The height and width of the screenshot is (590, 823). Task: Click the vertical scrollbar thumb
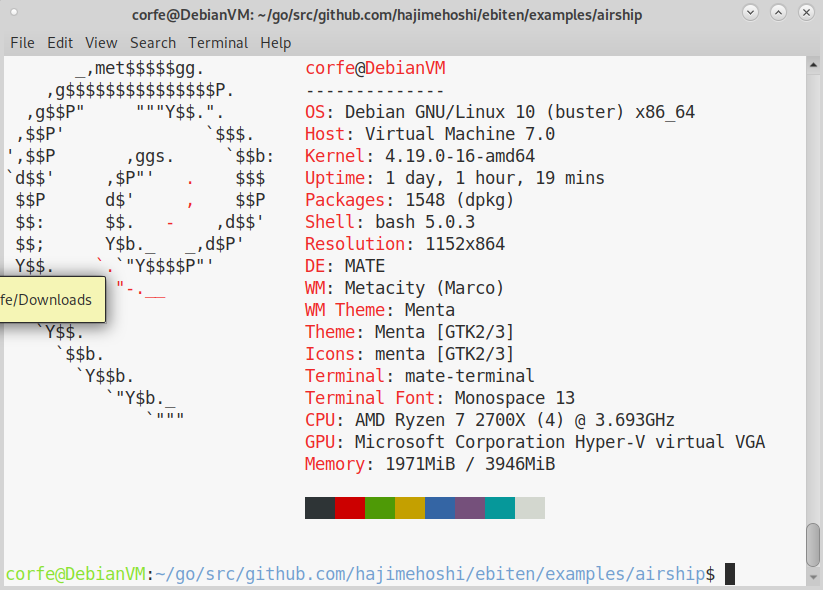[x=813, y=545]
